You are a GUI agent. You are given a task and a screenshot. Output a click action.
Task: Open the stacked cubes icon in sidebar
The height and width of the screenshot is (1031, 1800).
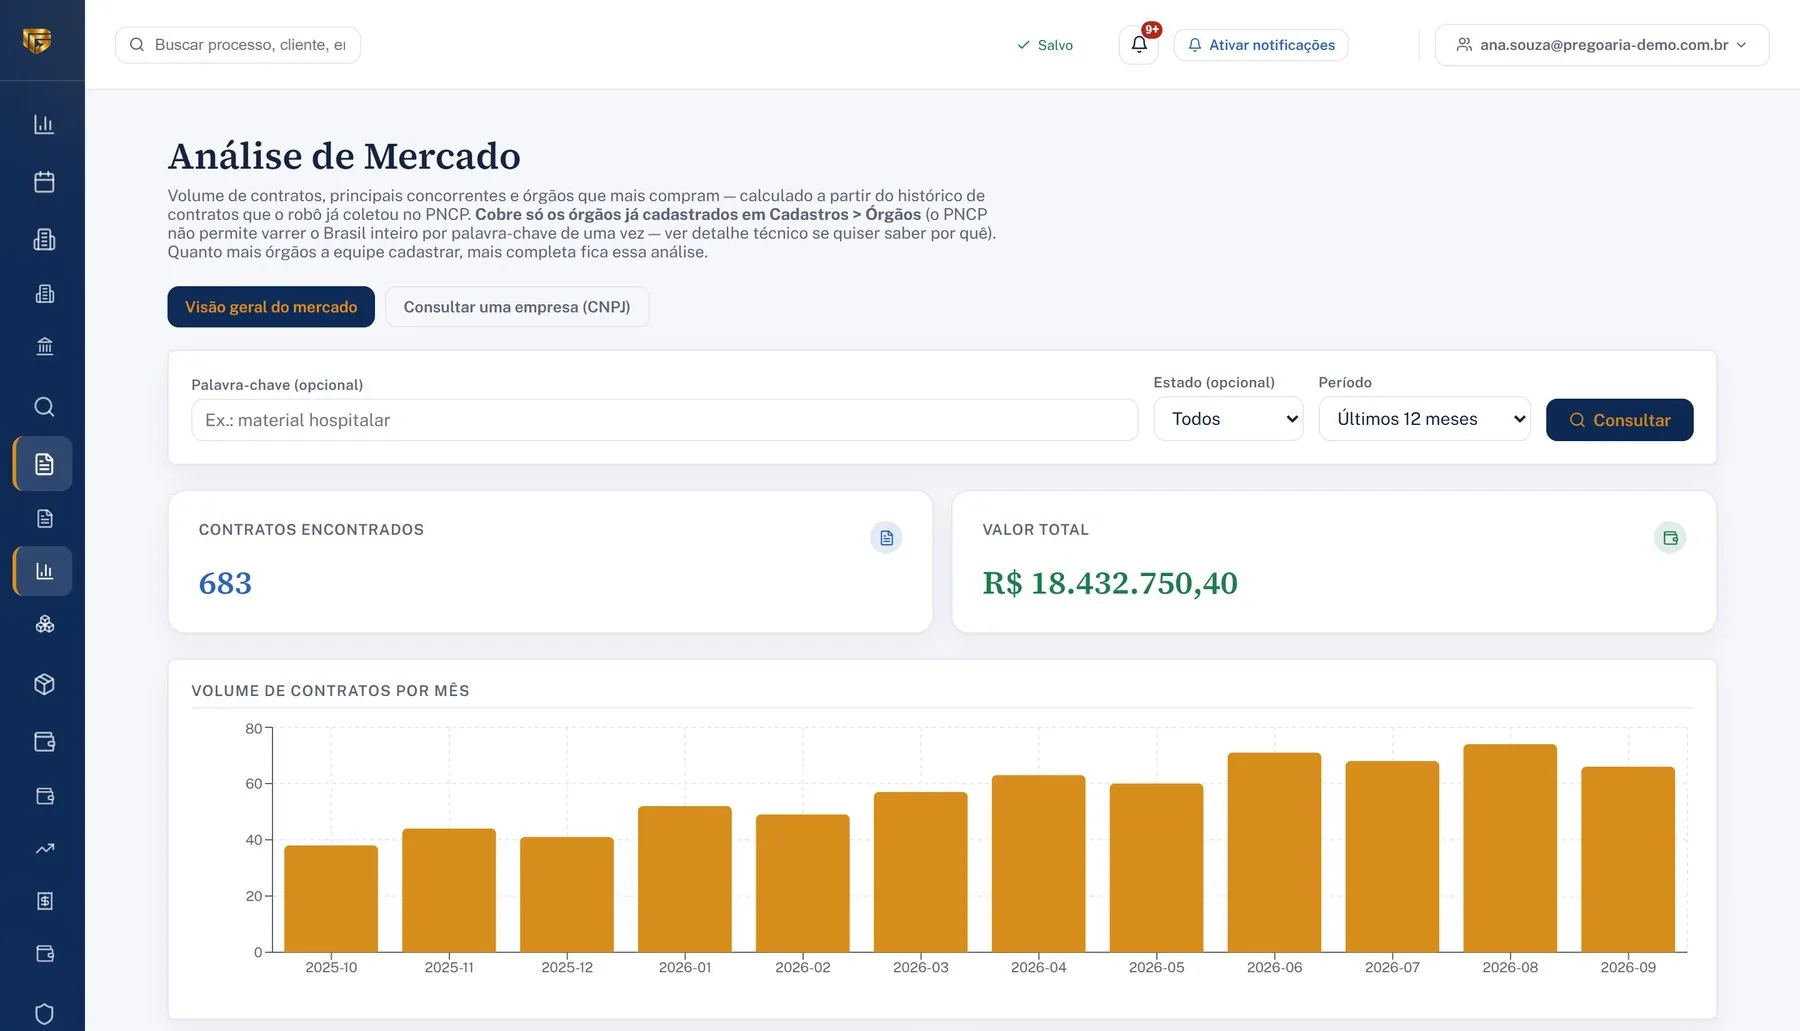point(44,624)
